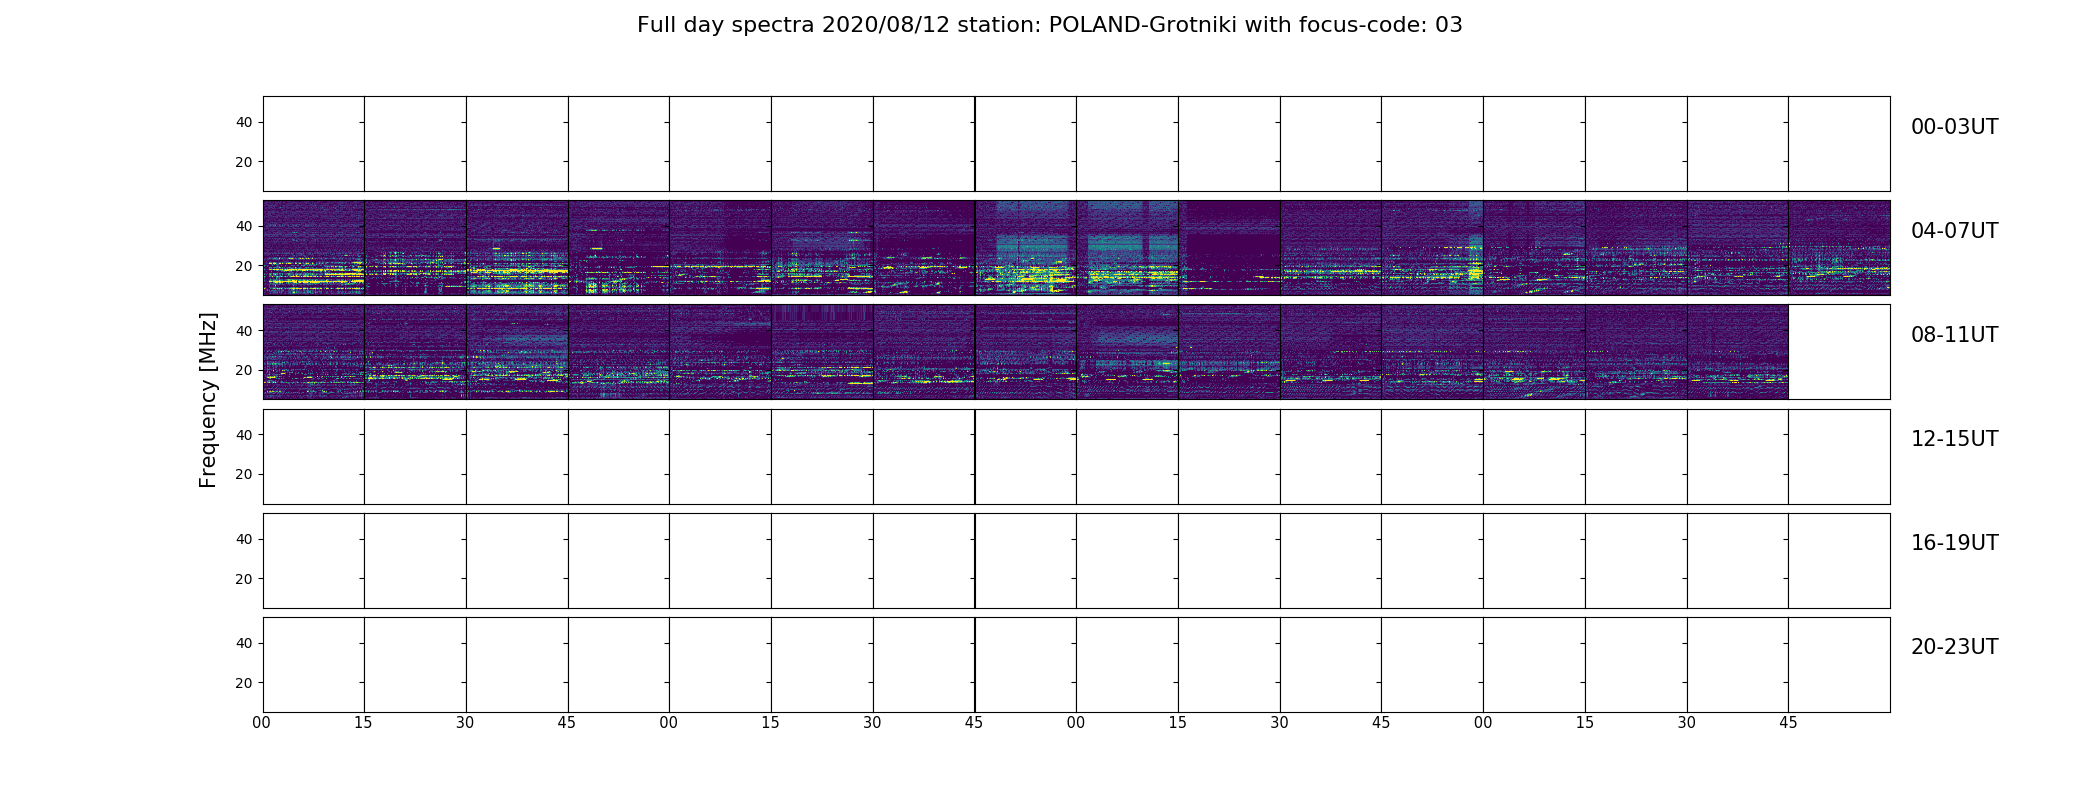Select the "08-11UT" row label
The height and width of the screenshot is (800, 2100).
click(1954, 335)
